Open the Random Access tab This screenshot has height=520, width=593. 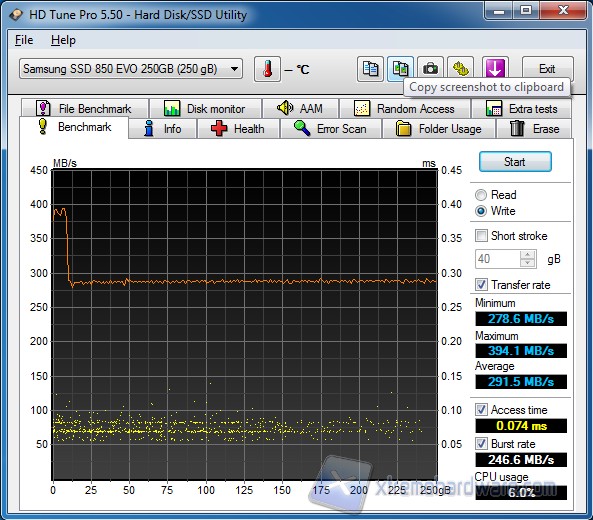pyautogui.click(x=405, y=109)
